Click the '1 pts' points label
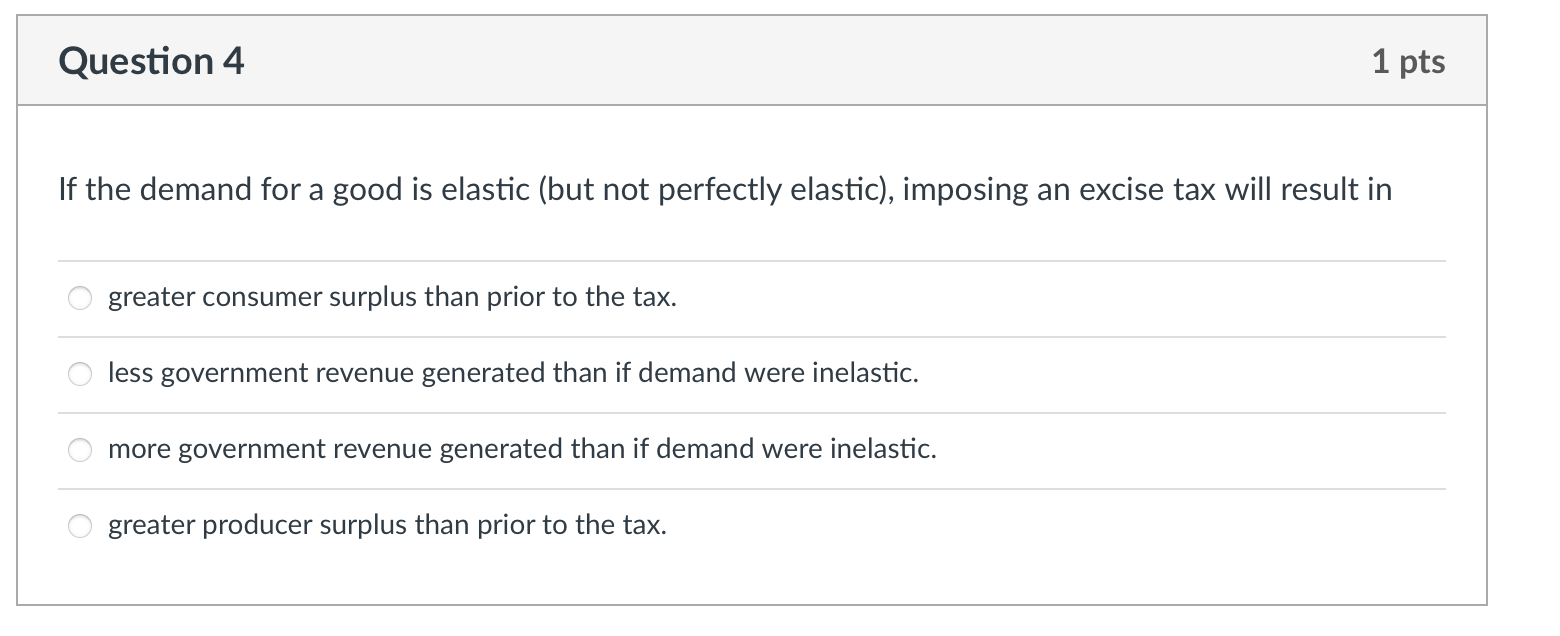The height and width of the screenshot is (636, 1560). click(1409, 62)
